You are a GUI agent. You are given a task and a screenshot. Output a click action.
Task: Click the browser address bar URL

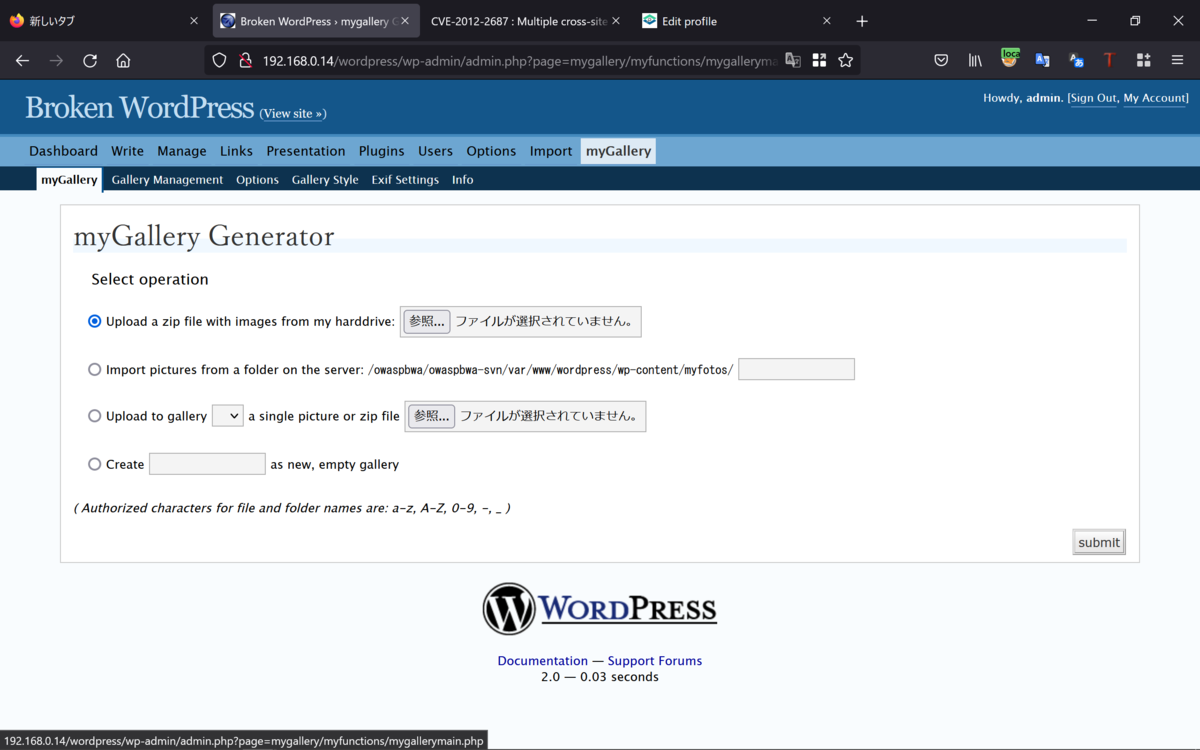click(520, 61)
